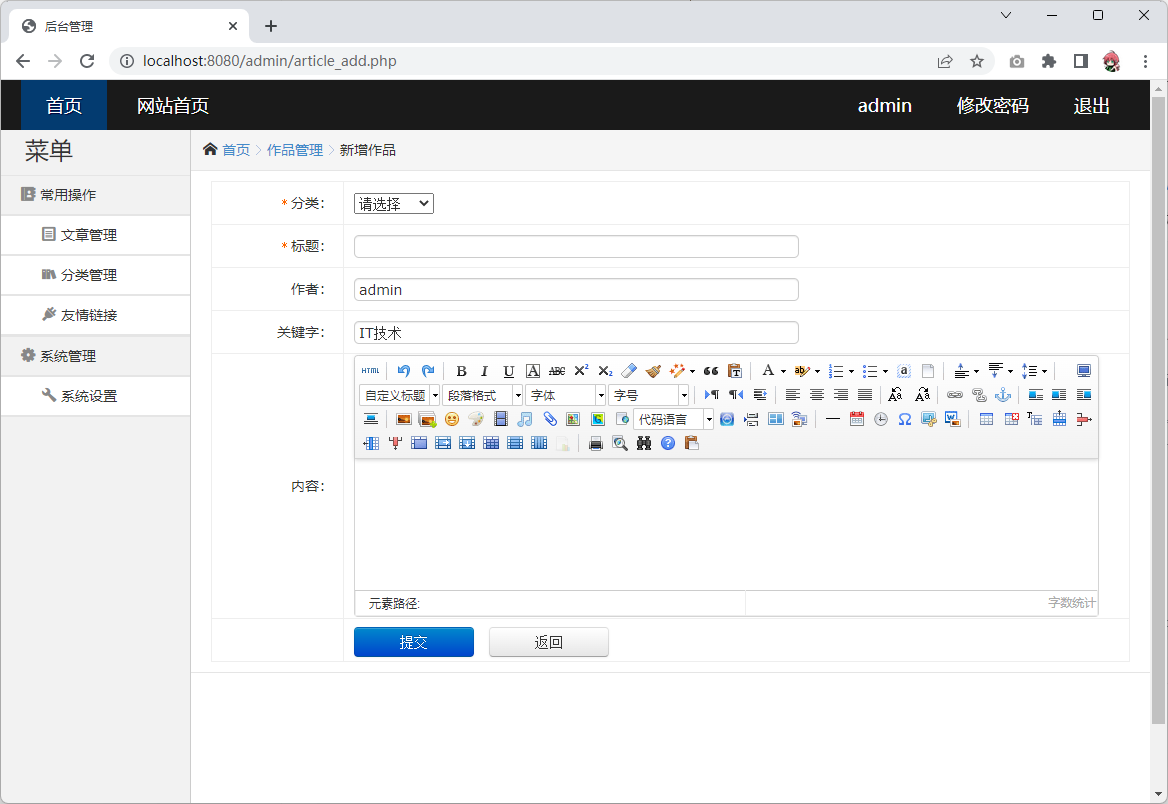Click the print icon in editor toolbar
This screenshot has height=804, width=1168.
point(596,443)
